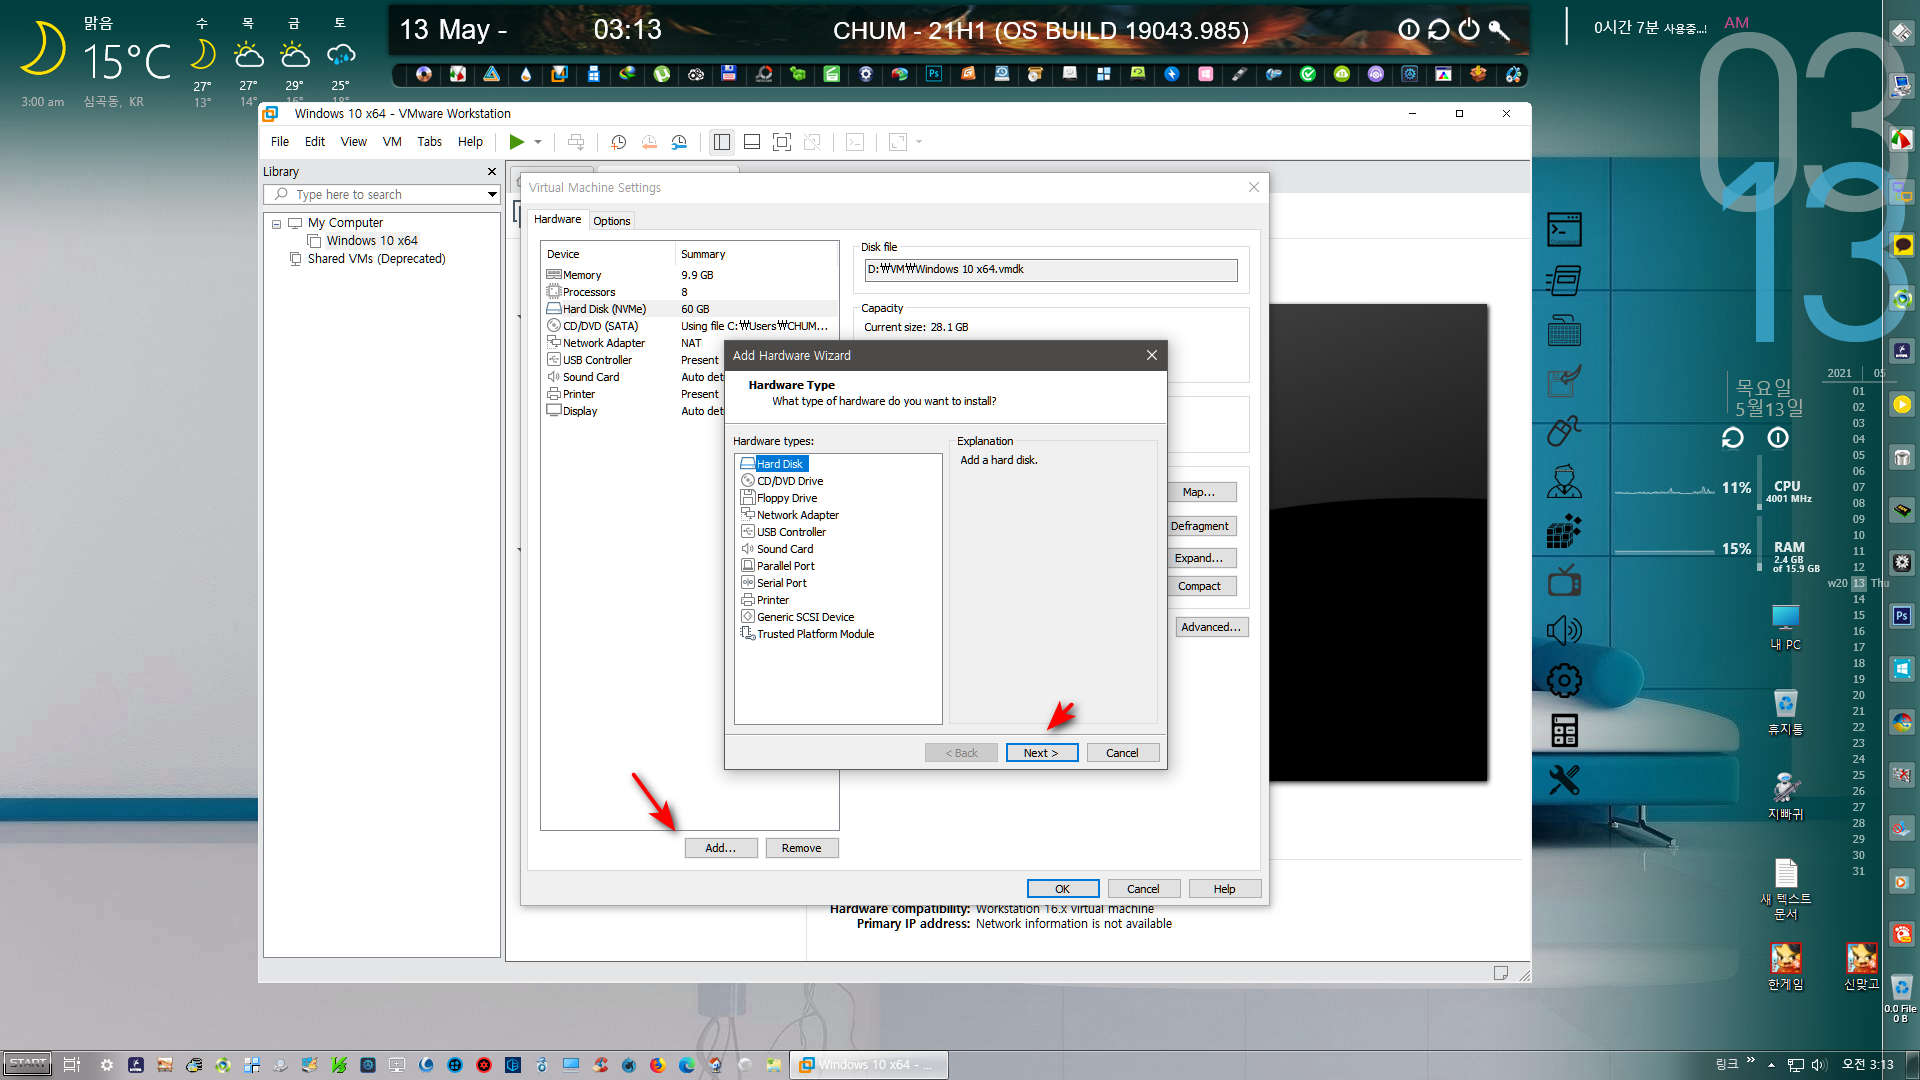Power on the virtual machine with play icon

[516, 142]
